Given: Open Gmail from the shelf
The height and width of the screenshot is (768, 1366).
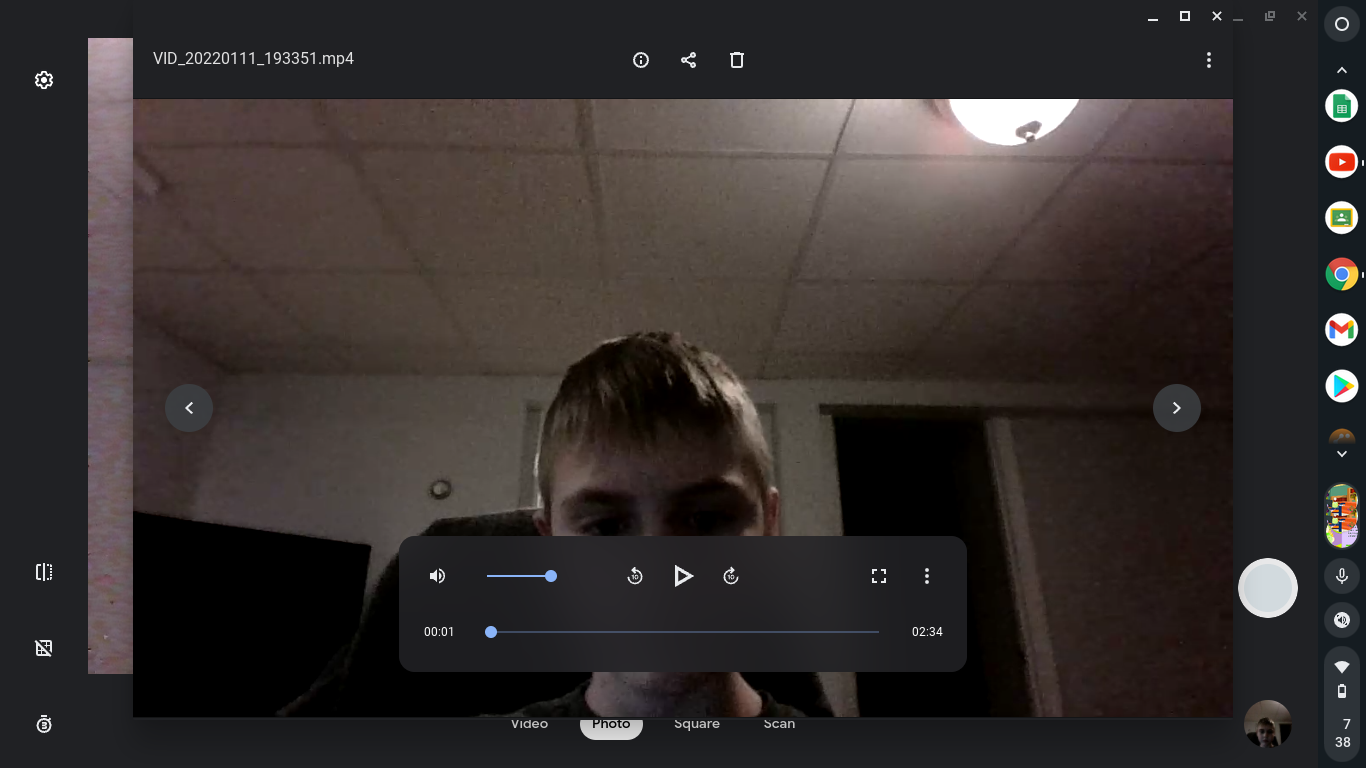Looking at the screenshot, I should coord(1342,330).
